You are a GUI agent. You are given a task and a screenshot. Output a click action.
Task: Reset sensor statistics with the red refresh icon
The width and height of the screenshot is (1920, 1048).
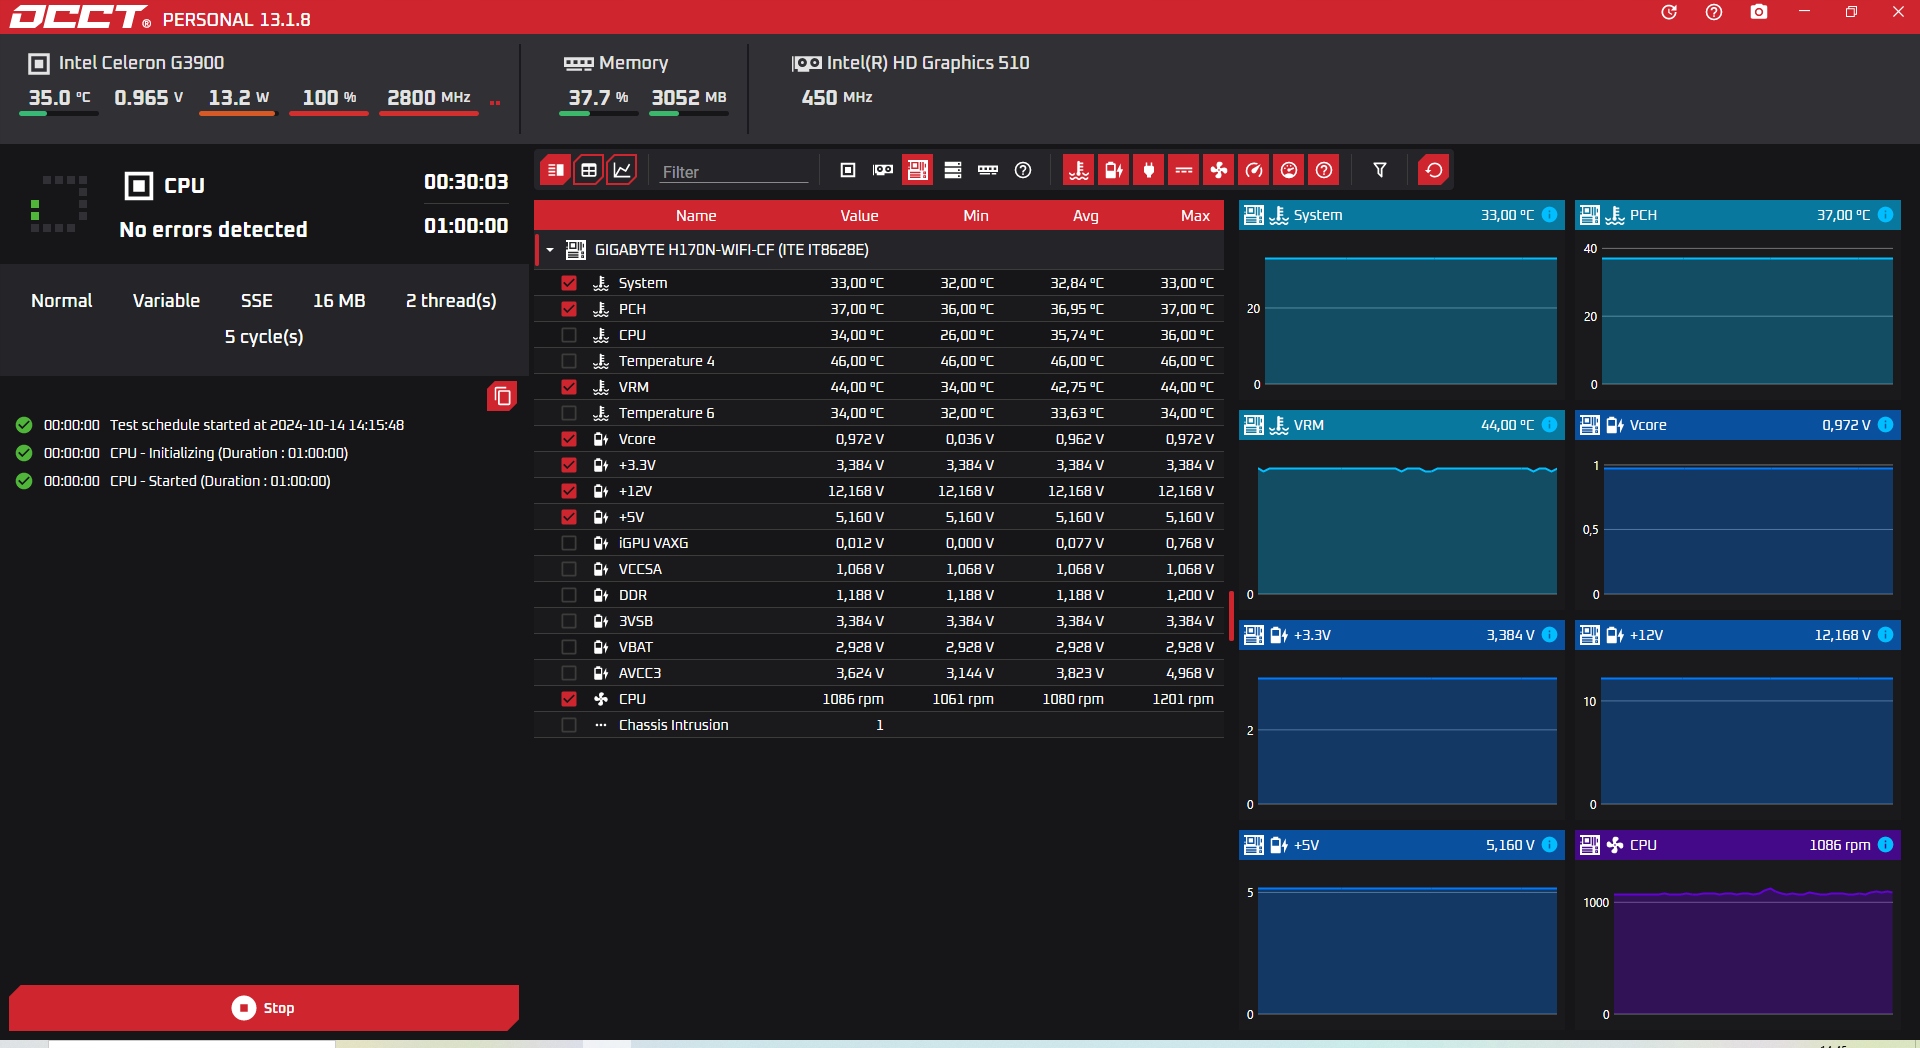[x=1434, y=170]
